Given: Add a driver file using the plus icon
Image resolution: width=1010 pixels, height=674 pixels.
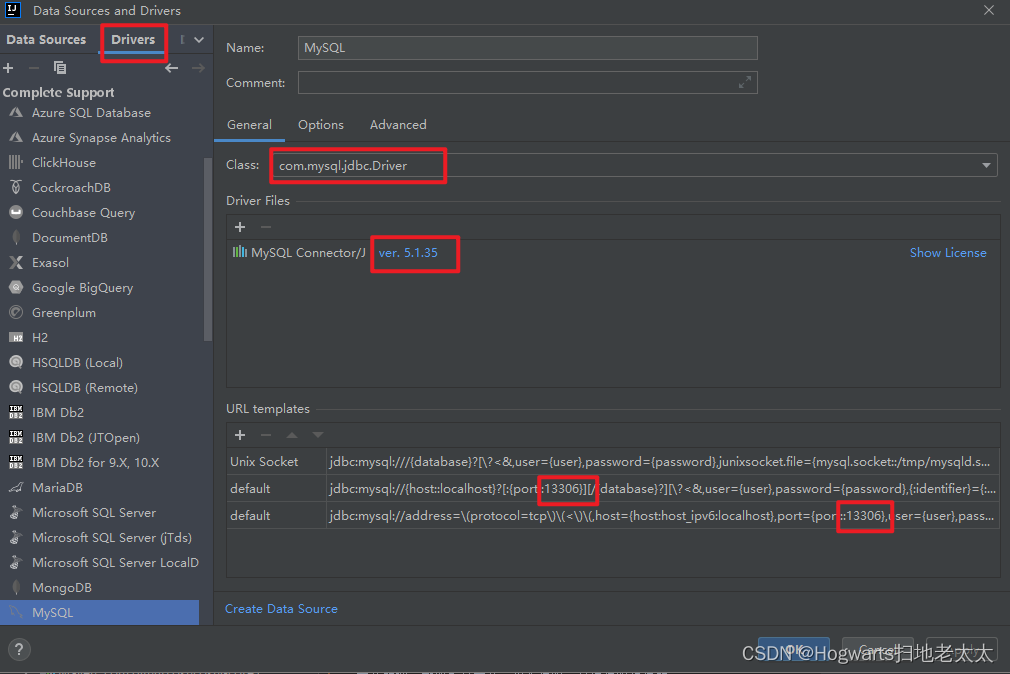Looking at the screenshot, I should 240,227.
